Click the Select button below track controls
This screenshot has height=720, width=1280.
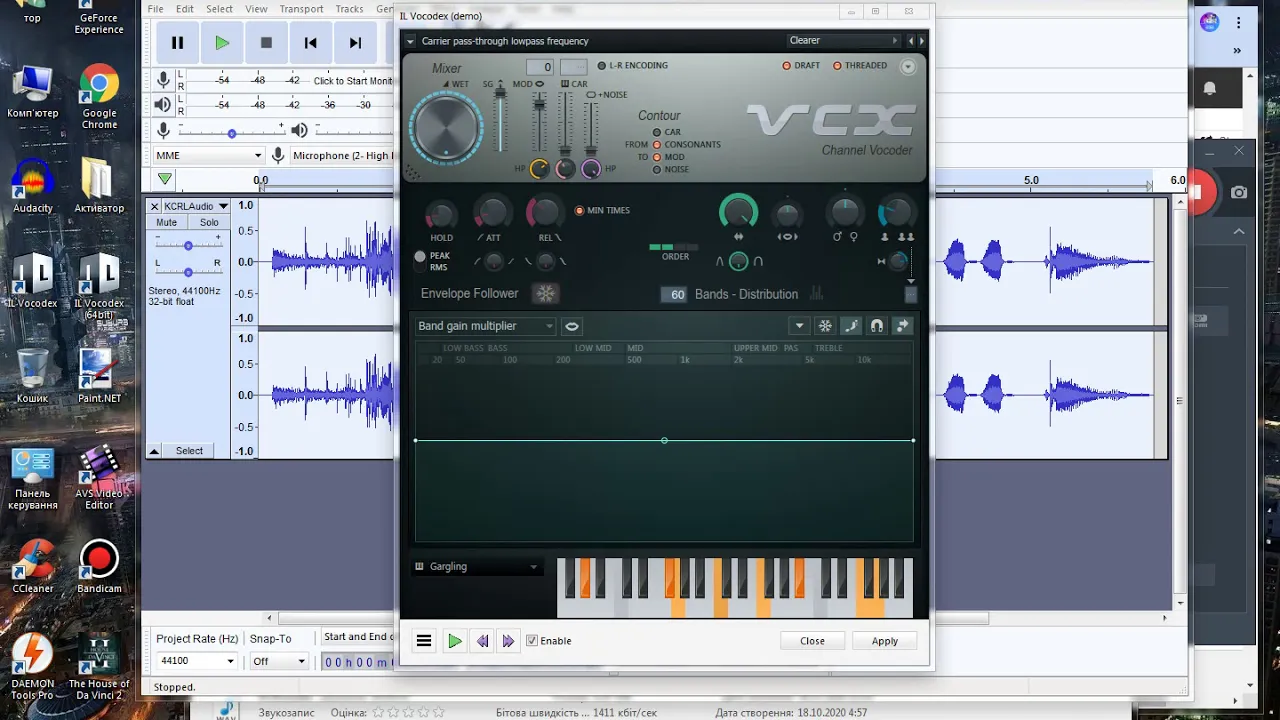[189, 451]
